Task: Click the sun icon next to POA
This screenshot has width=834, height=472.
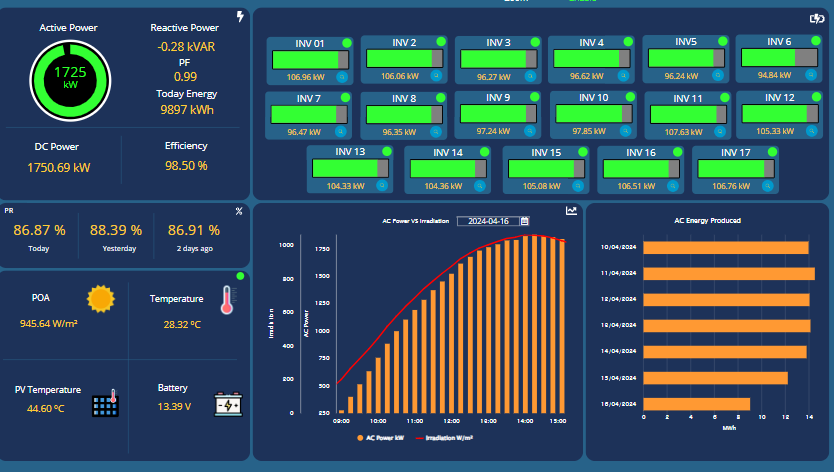Action: (100, 299)
